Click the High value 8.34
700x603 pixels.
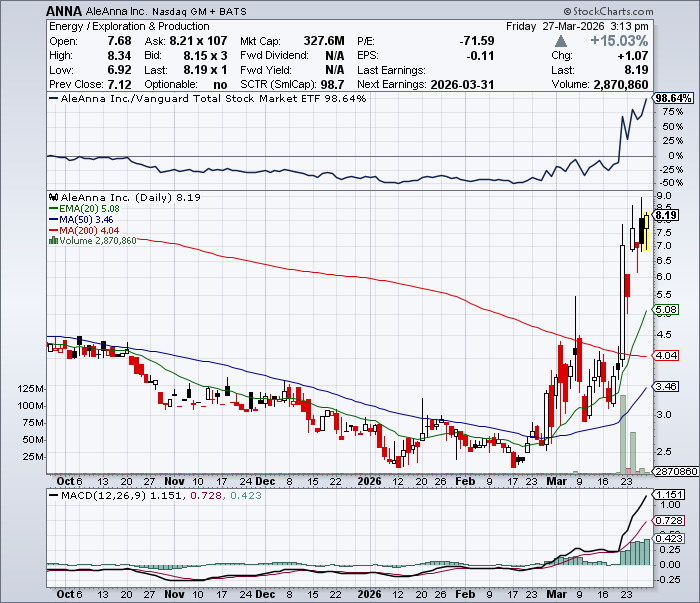(x=119, y=56)
